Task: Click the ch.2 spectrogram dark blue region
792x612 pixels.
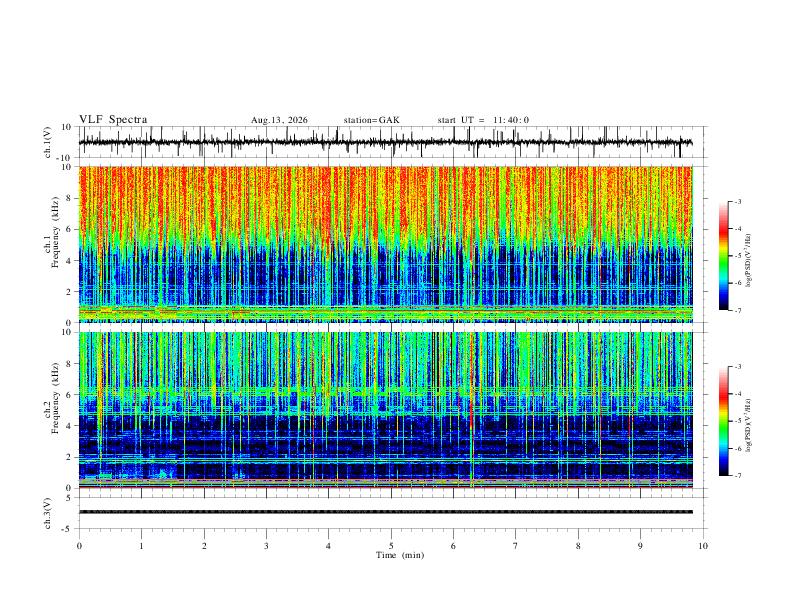Action: tap(386, 444)
